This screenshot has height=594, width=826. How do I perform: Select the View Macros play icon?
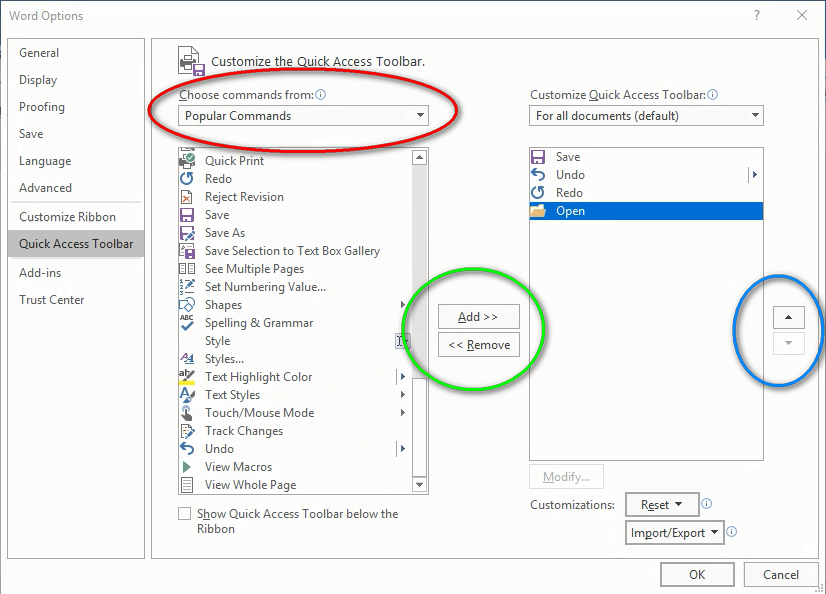pyautogui.click(x=187, y=467)
